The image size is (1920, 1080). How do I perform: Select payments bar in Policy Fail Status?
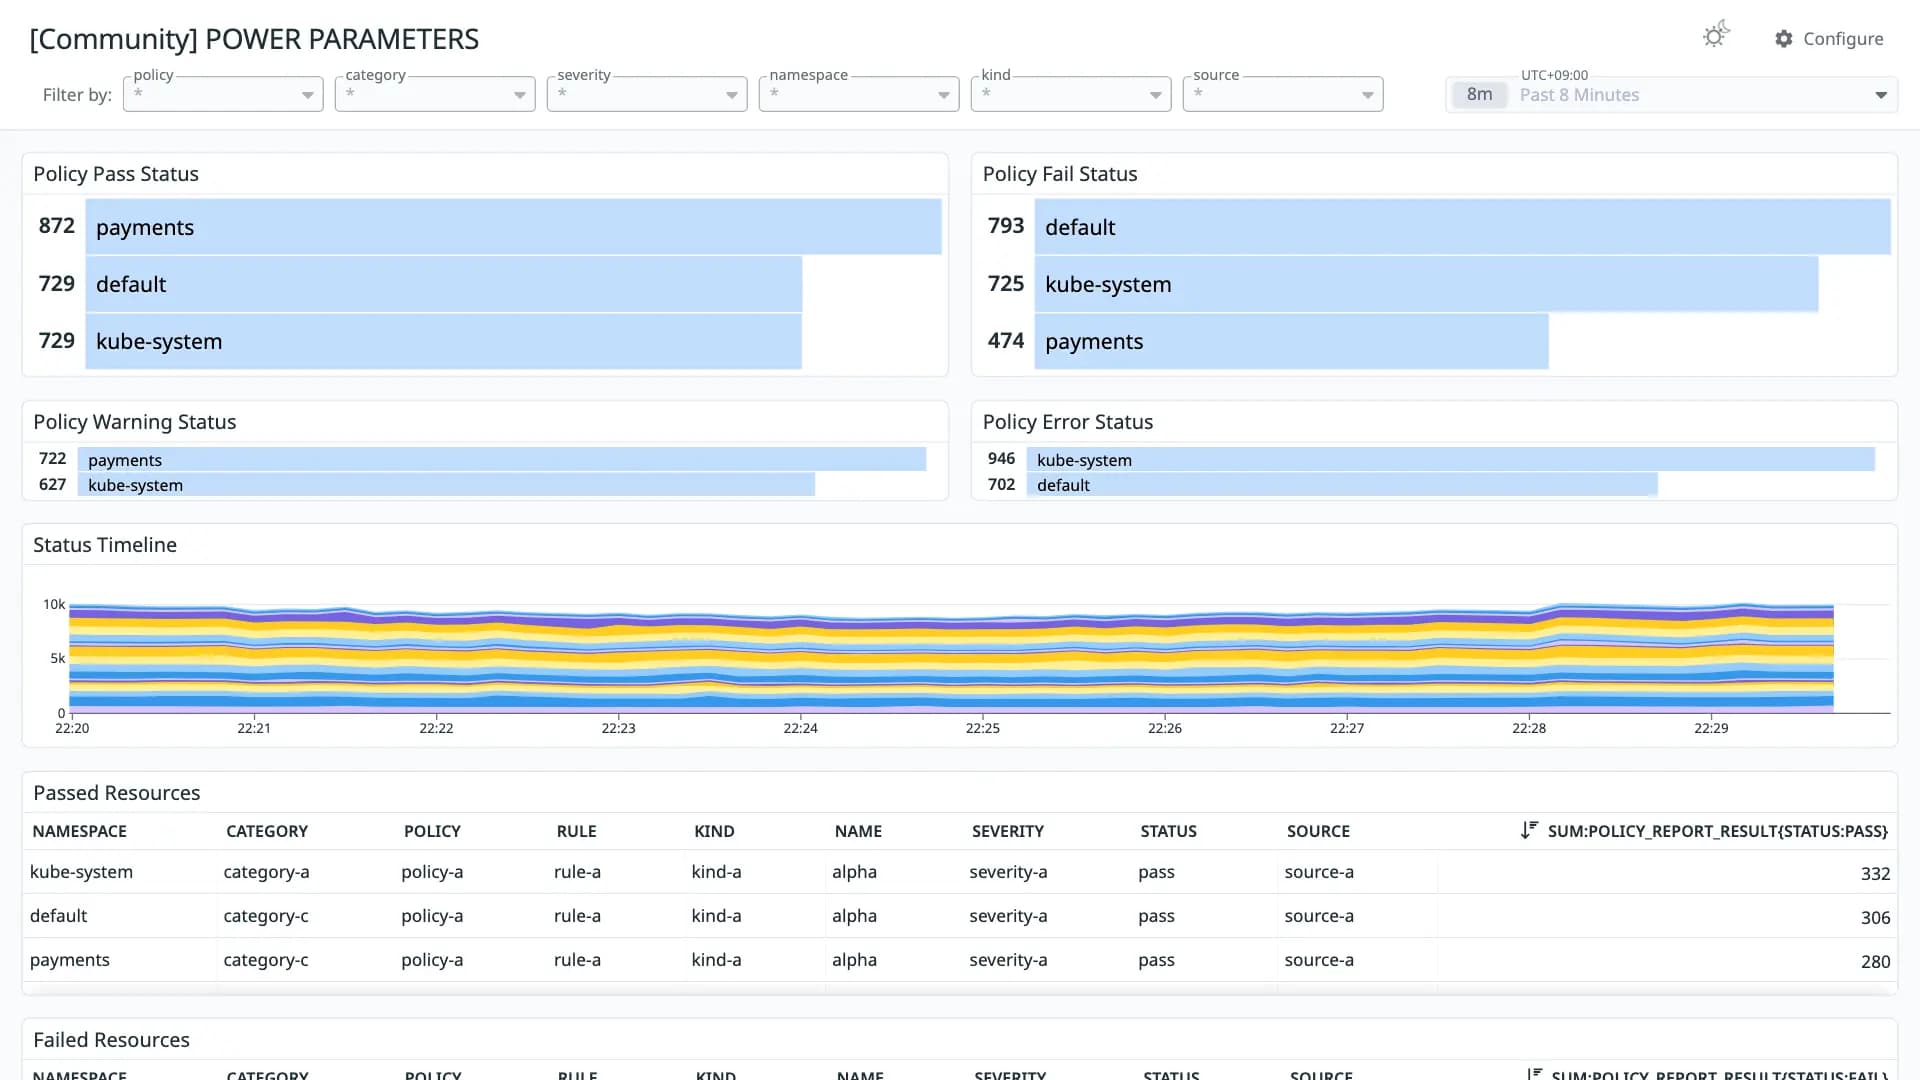click(x=1291, y=341)
